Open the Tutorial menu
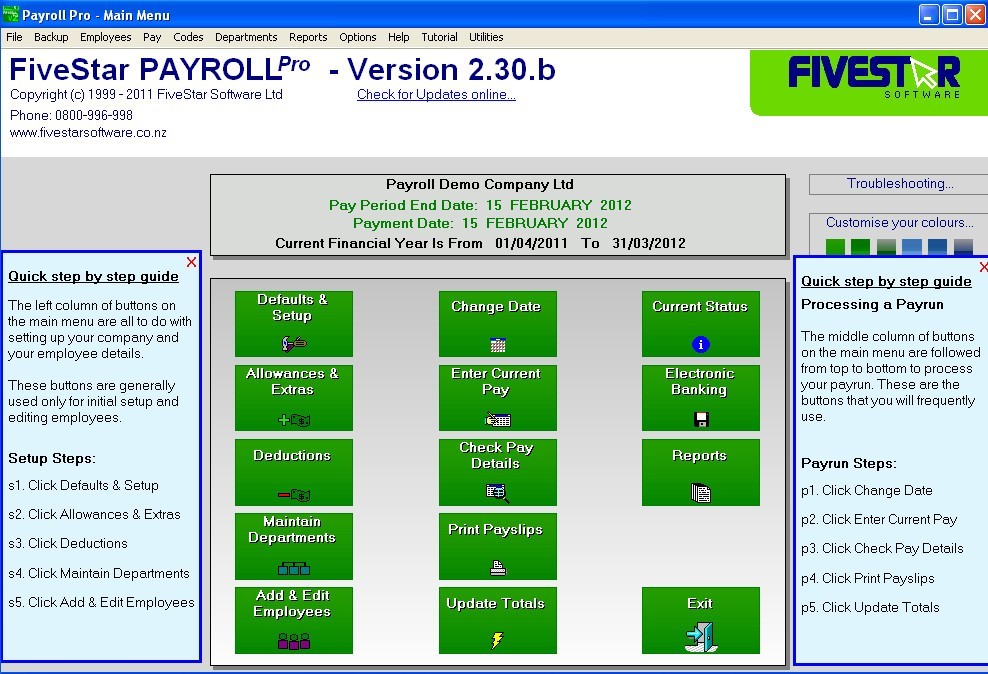This screenshot has width=988, height=674. point(439,37)
